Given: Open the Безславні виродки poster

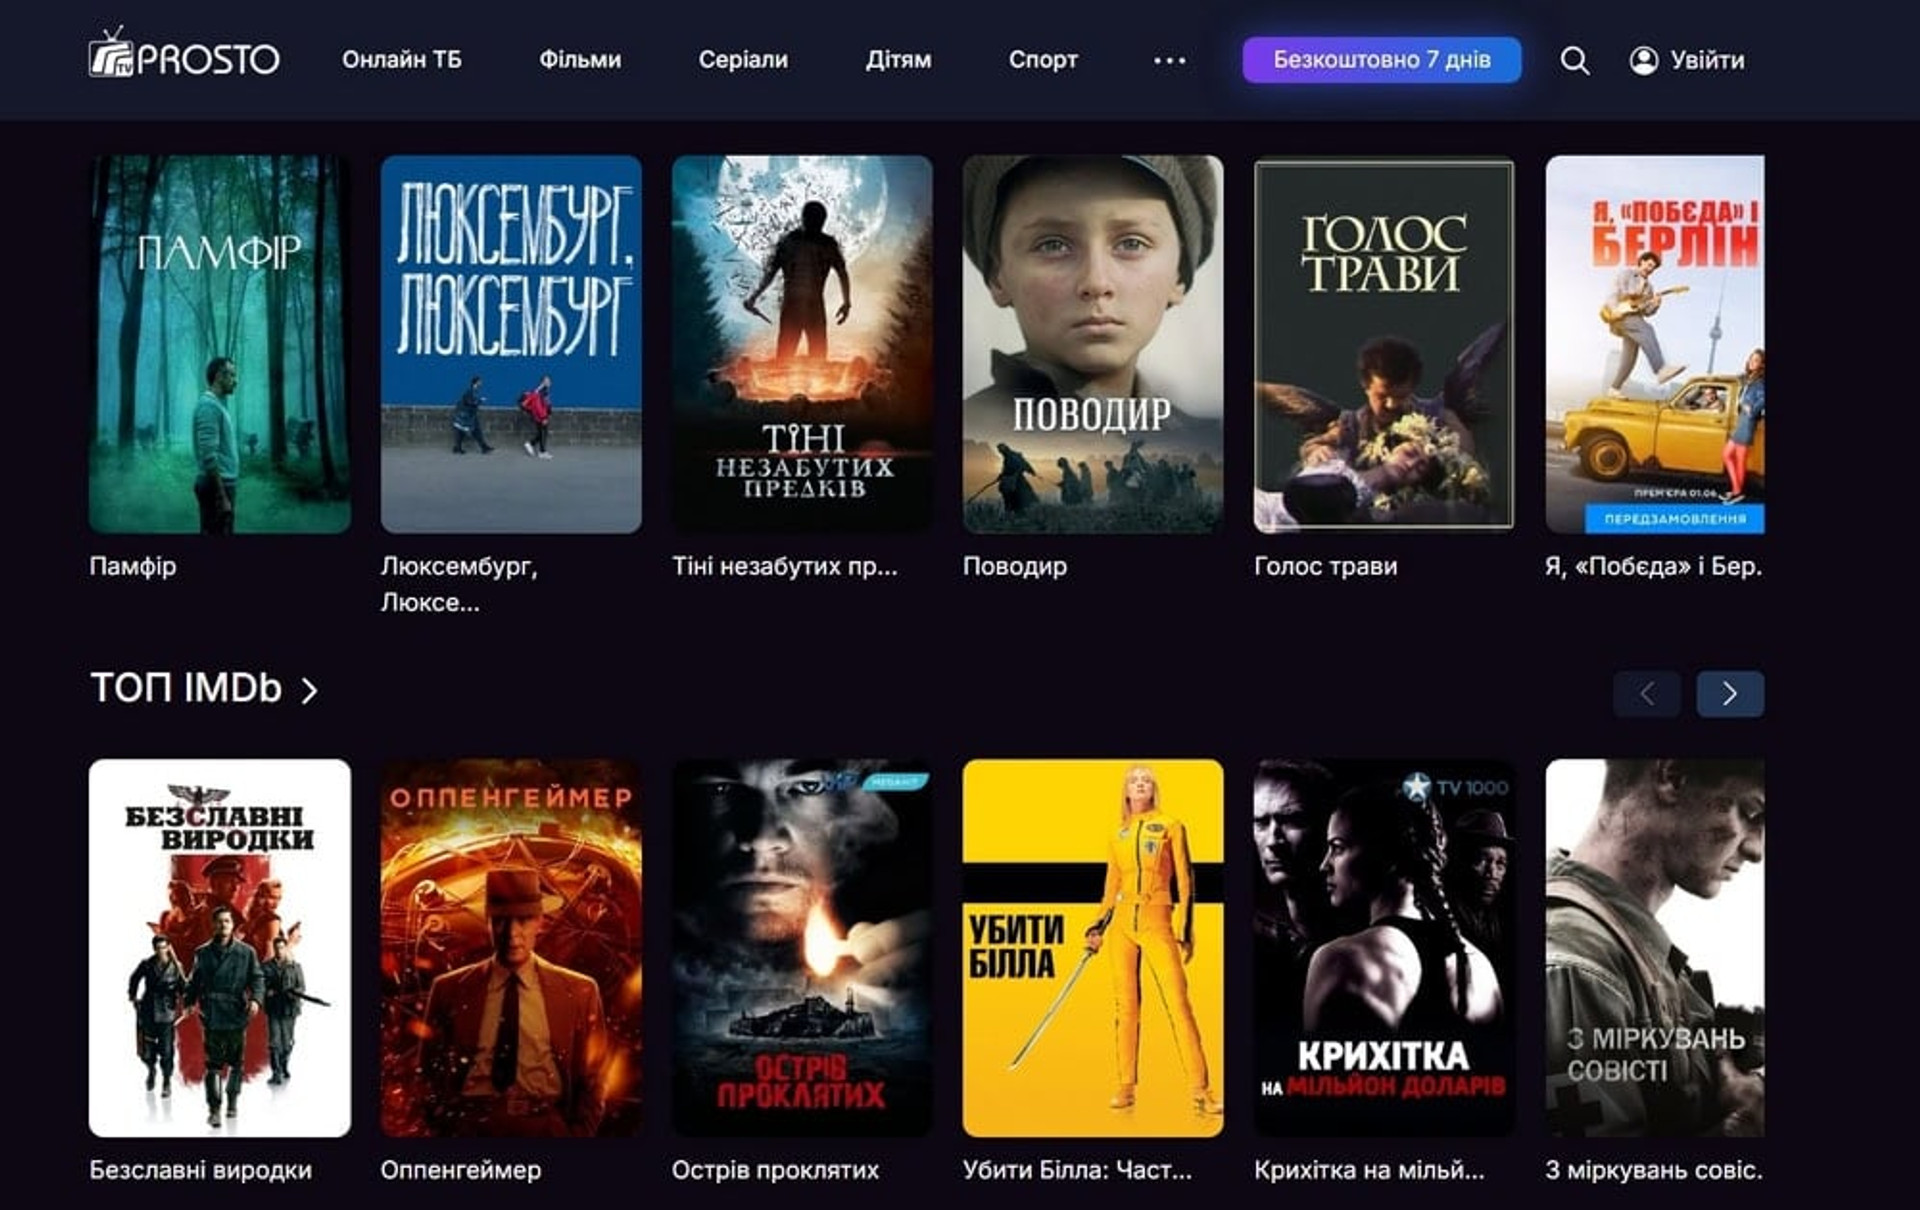Looking at the screenshot, I should pos(220,948).
